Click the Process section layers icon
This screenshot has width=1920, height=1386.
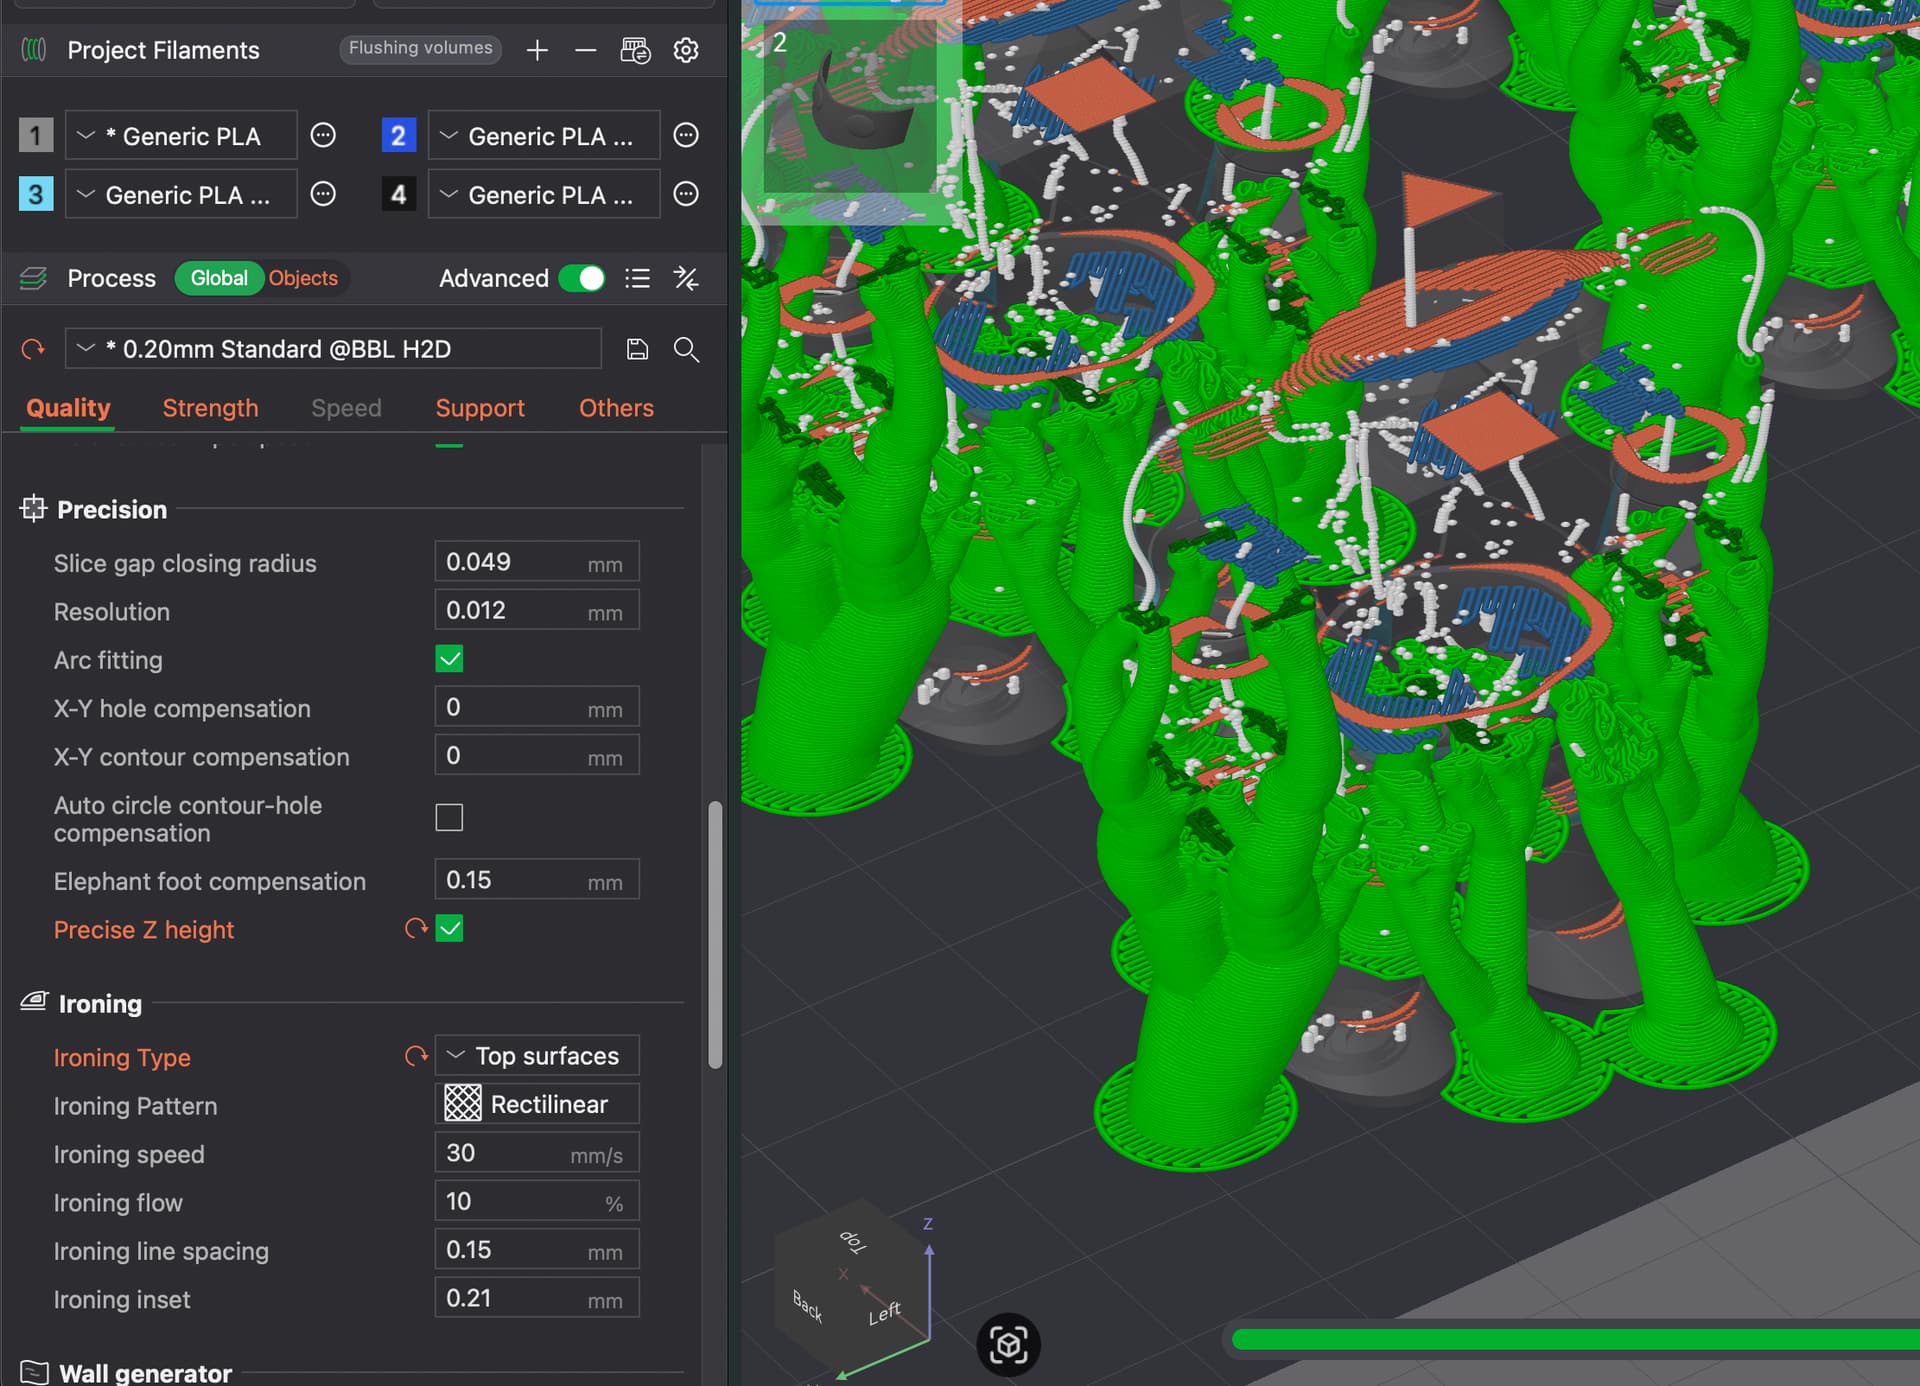[x=34, y=278]
